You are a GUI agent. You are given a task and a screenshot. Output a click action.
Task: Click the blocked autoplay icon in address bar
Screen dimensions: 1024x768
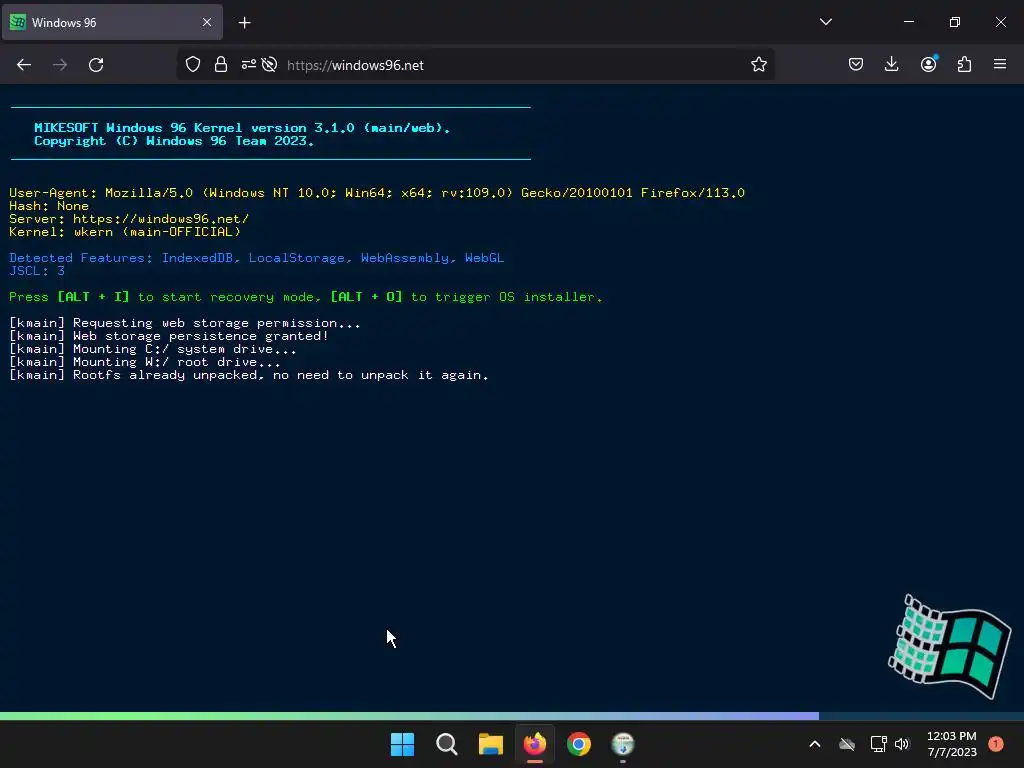tap(269, 65)
